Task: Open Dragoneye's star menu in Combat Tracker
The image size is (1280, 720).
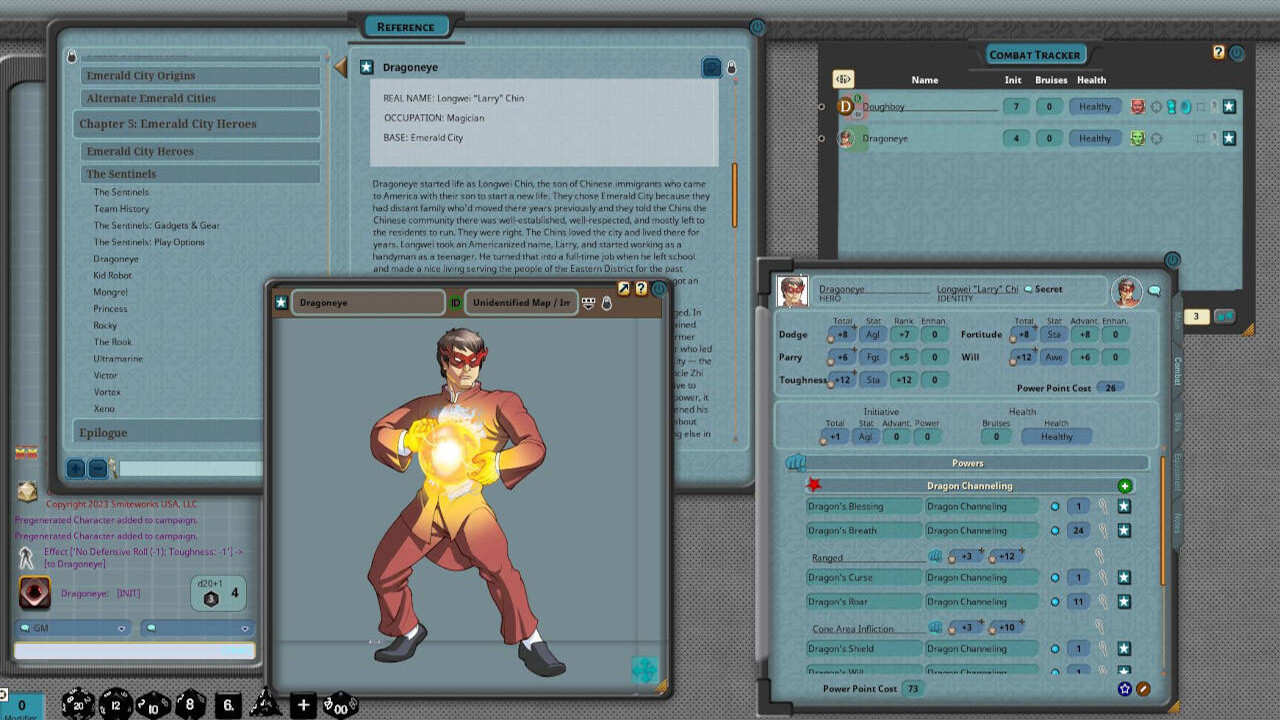Action: click(x=1229, y=138)
